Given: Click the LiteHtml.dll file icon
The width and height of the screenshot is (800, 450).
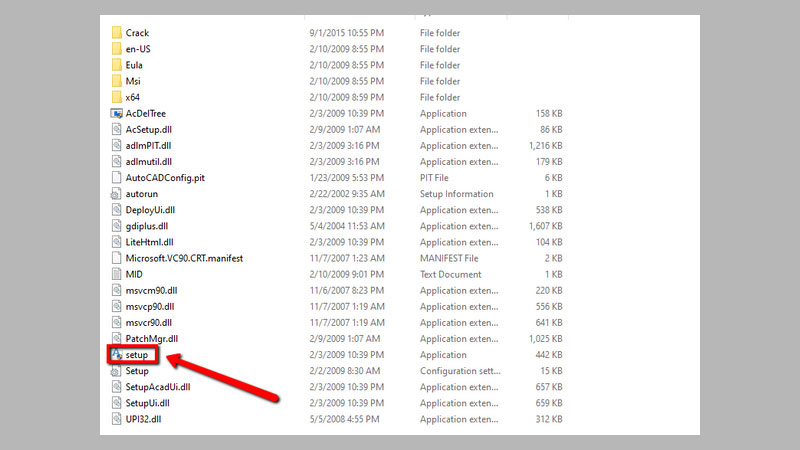Looking at the screenshot, I should tap(116, 242).
